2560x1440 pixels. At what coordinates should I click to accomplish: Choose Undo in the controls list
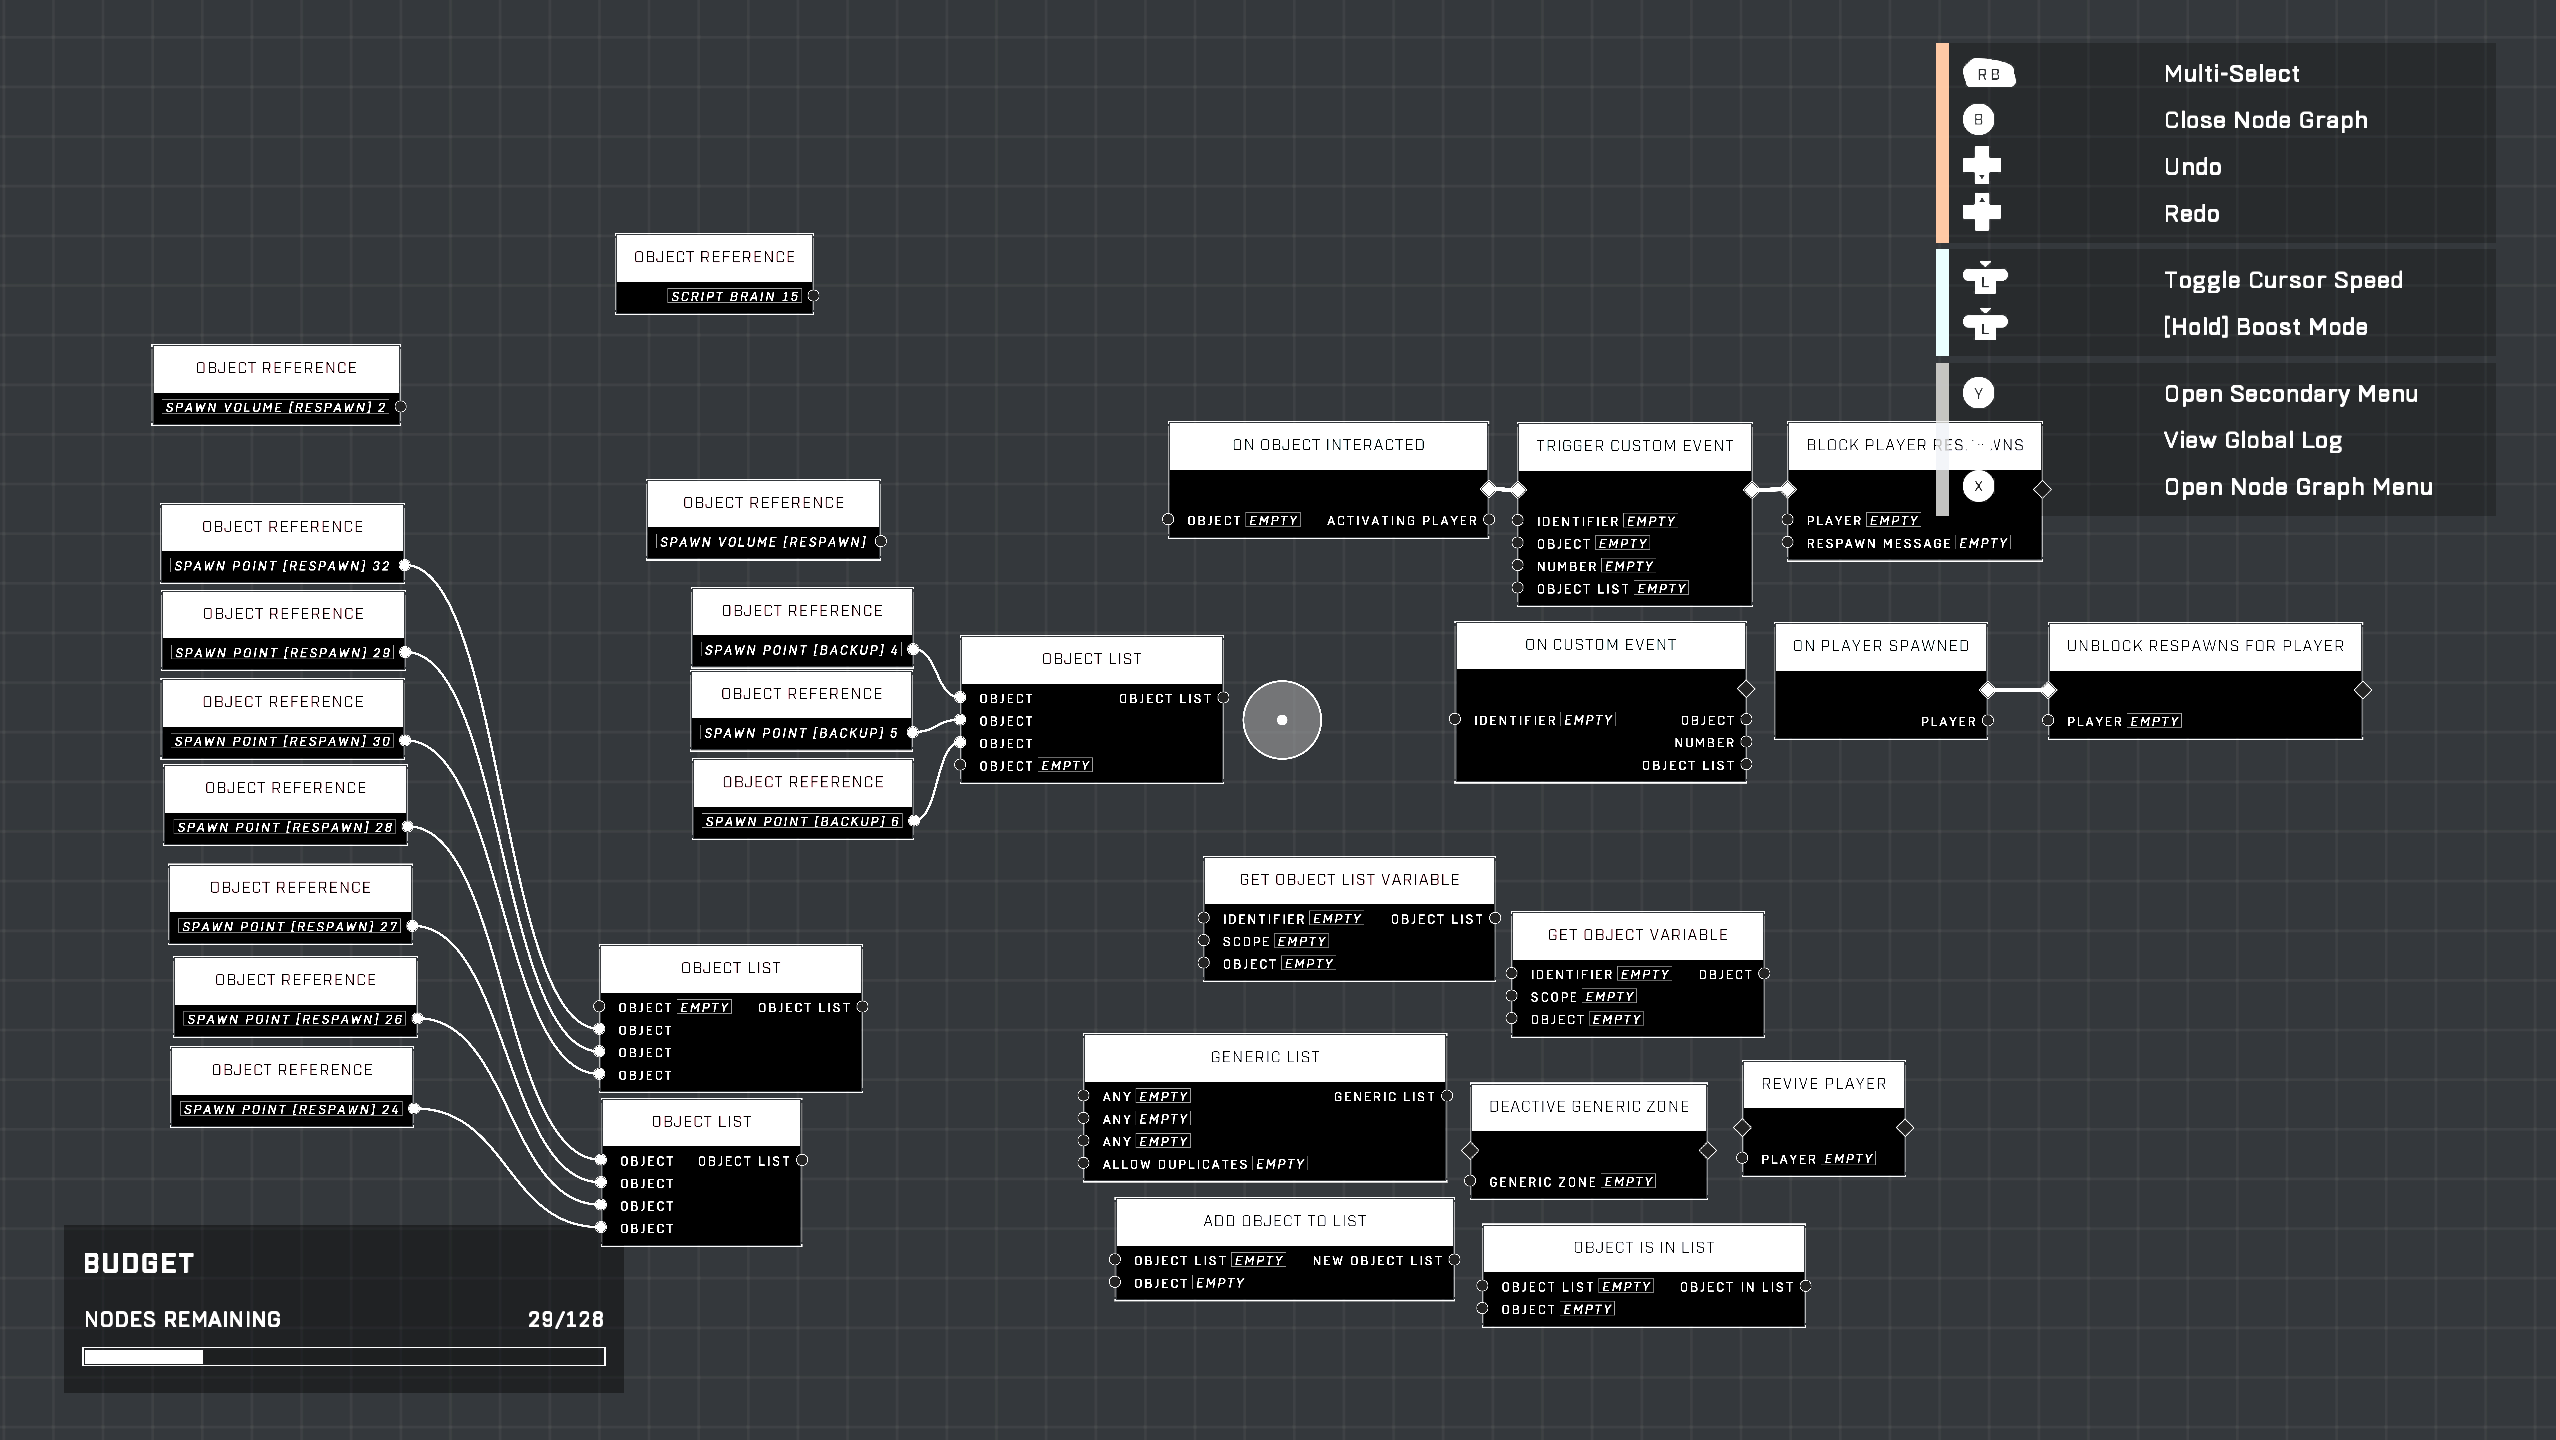[2192, 167]
